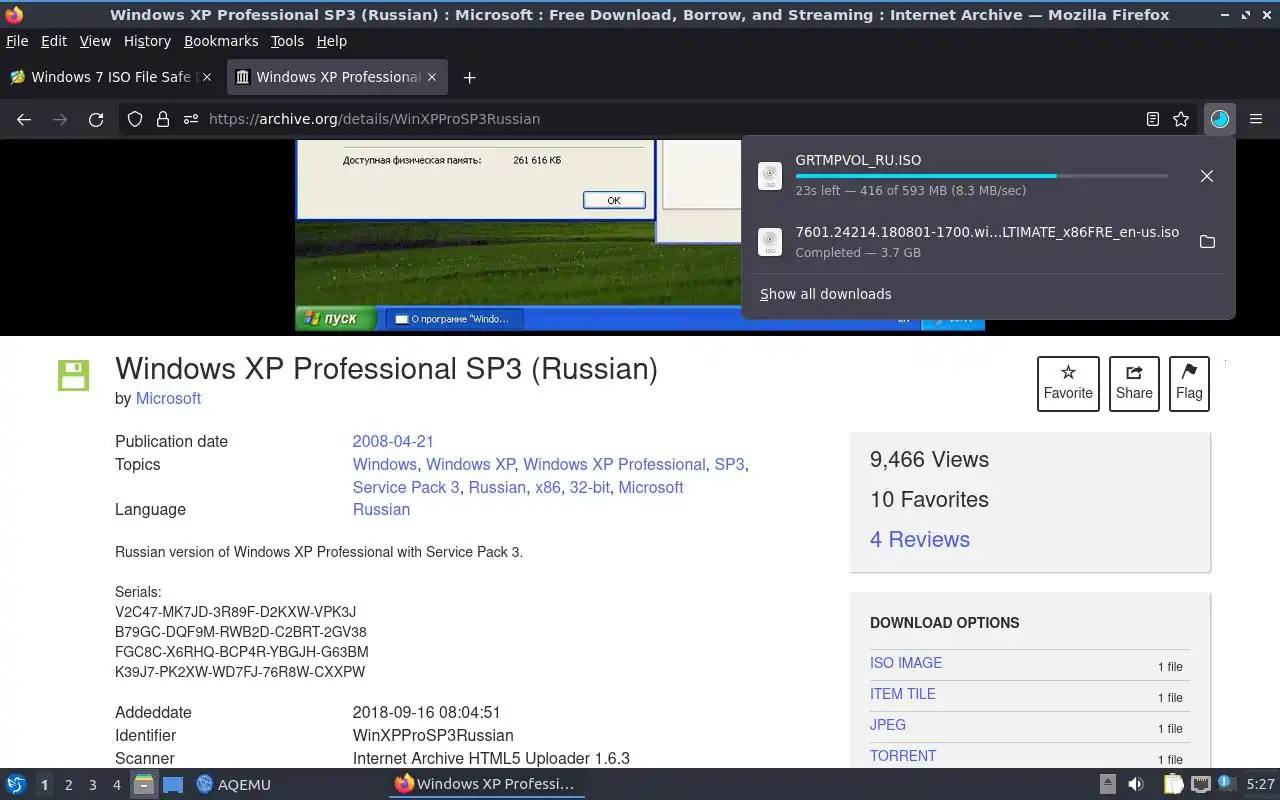
Task: Reload the current page
Action: coord(96,119)
